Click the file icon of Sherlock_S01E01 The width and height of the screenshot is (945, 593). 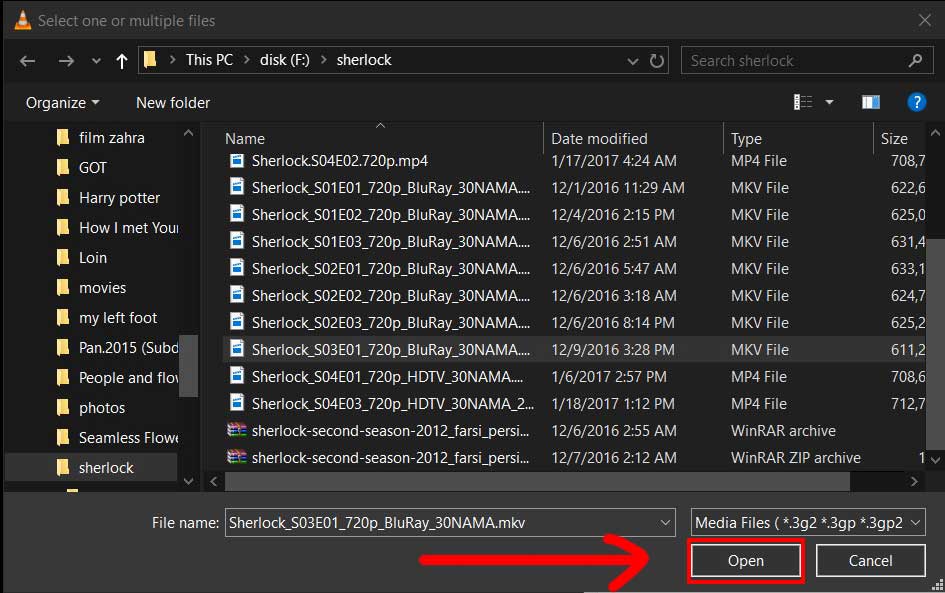(x=237, y=187)
